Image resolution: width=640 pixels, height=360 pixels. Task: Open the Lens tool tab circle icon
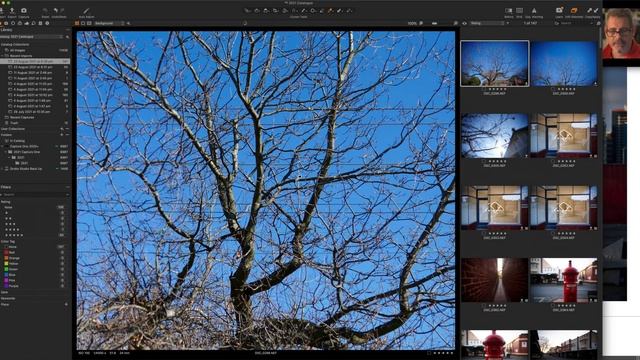click(13, 23)
